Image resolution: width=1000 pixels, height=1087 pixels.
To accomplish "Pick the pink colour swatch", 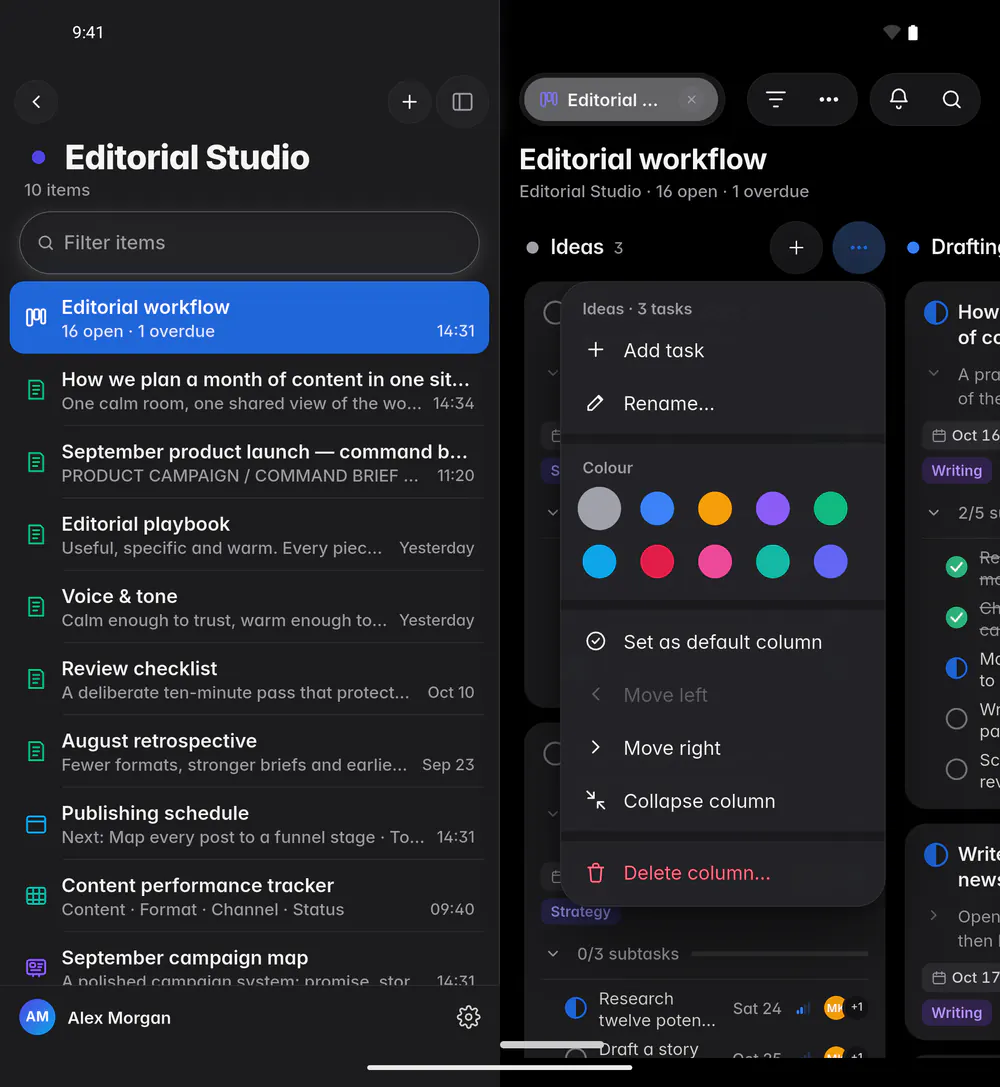I will coord(714,562).
